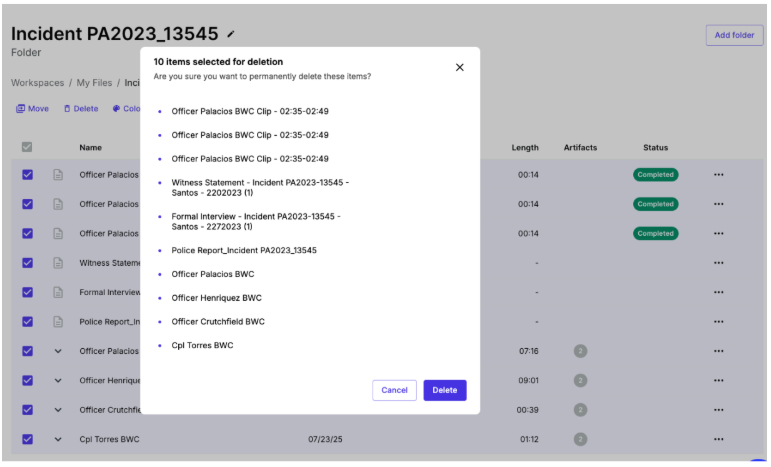Viewport: 771px width, 467px height.
Task: Open more options for Formal Interview row
Action: 718,292
